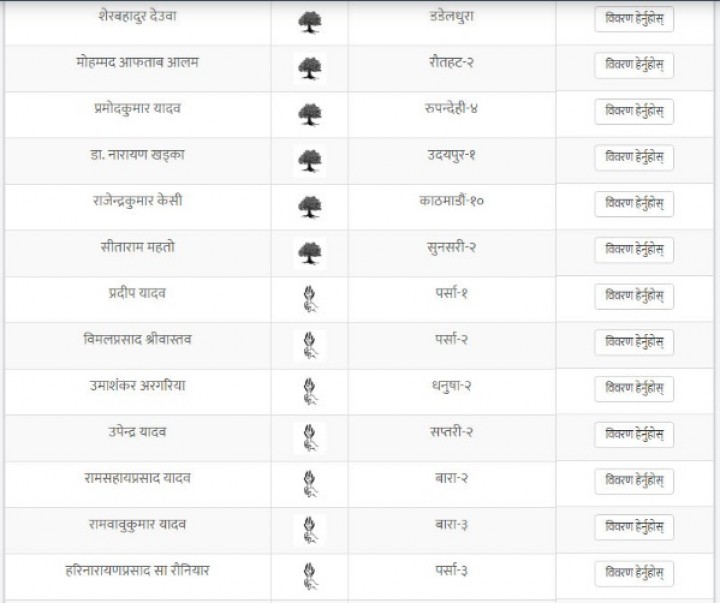Select torch symbol beside उपेन्द्र यादव
Image resolution: width=720 pixels, height=603 pixels.
click(310, 438)
